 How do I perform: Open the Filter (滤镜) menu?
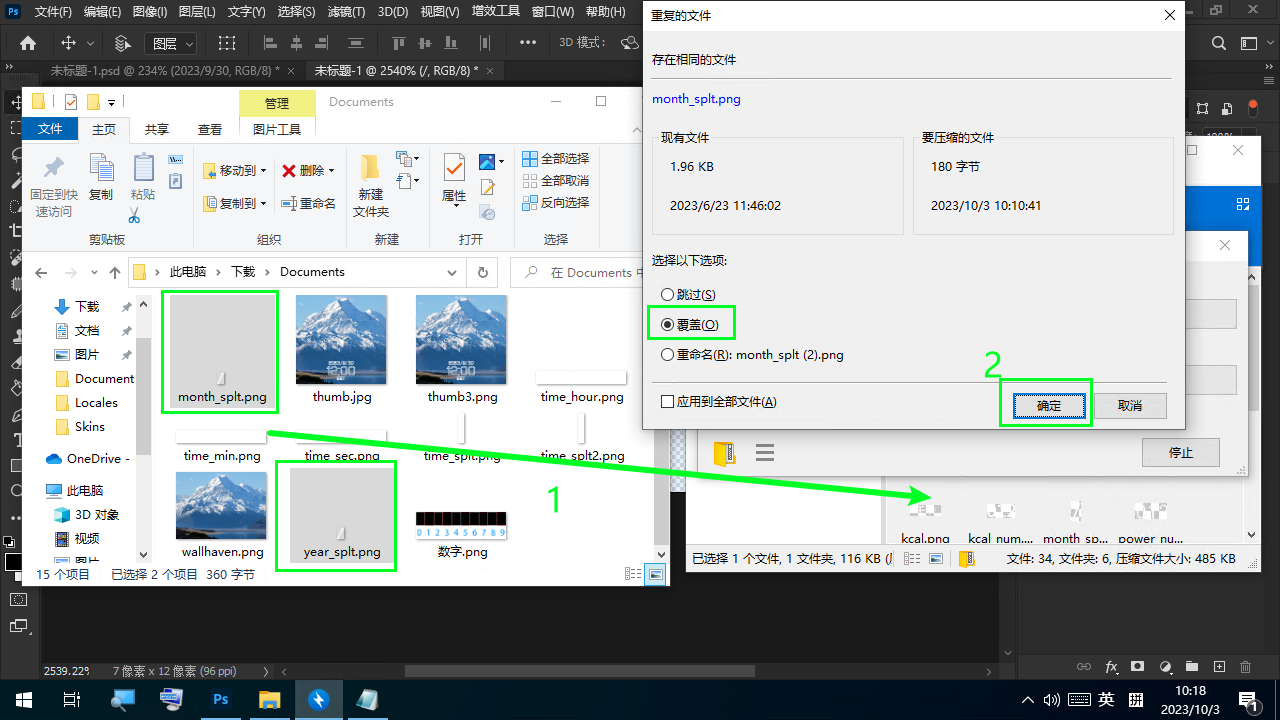pos(346,12)
